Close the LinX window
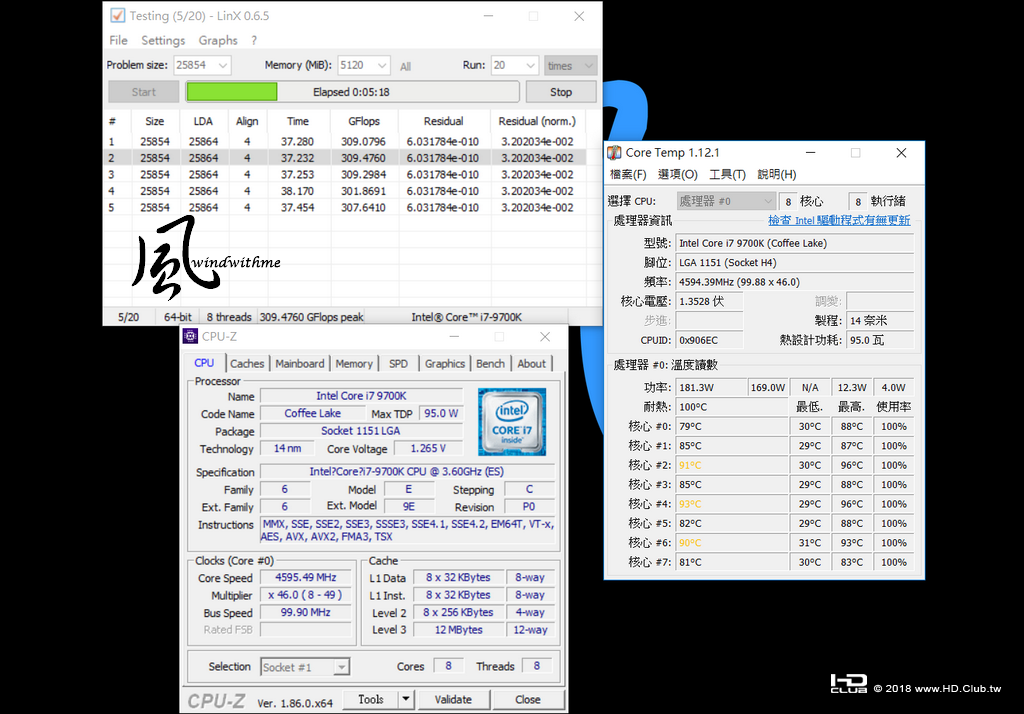 click(579, 16)
